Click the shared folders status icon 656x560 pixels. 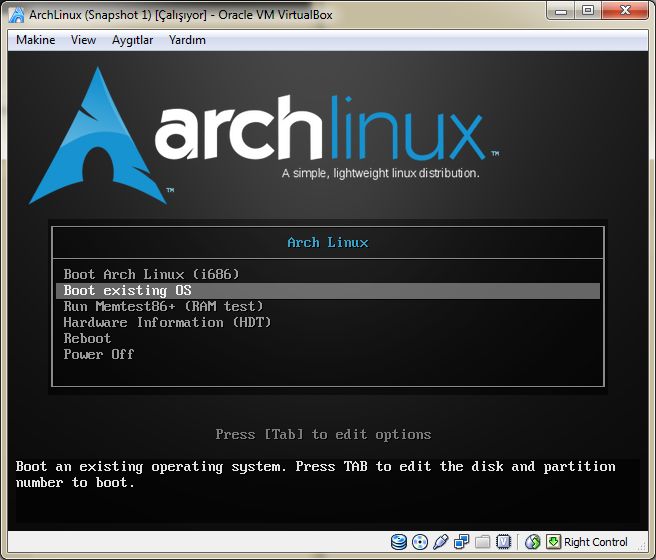tap(482, 542)
